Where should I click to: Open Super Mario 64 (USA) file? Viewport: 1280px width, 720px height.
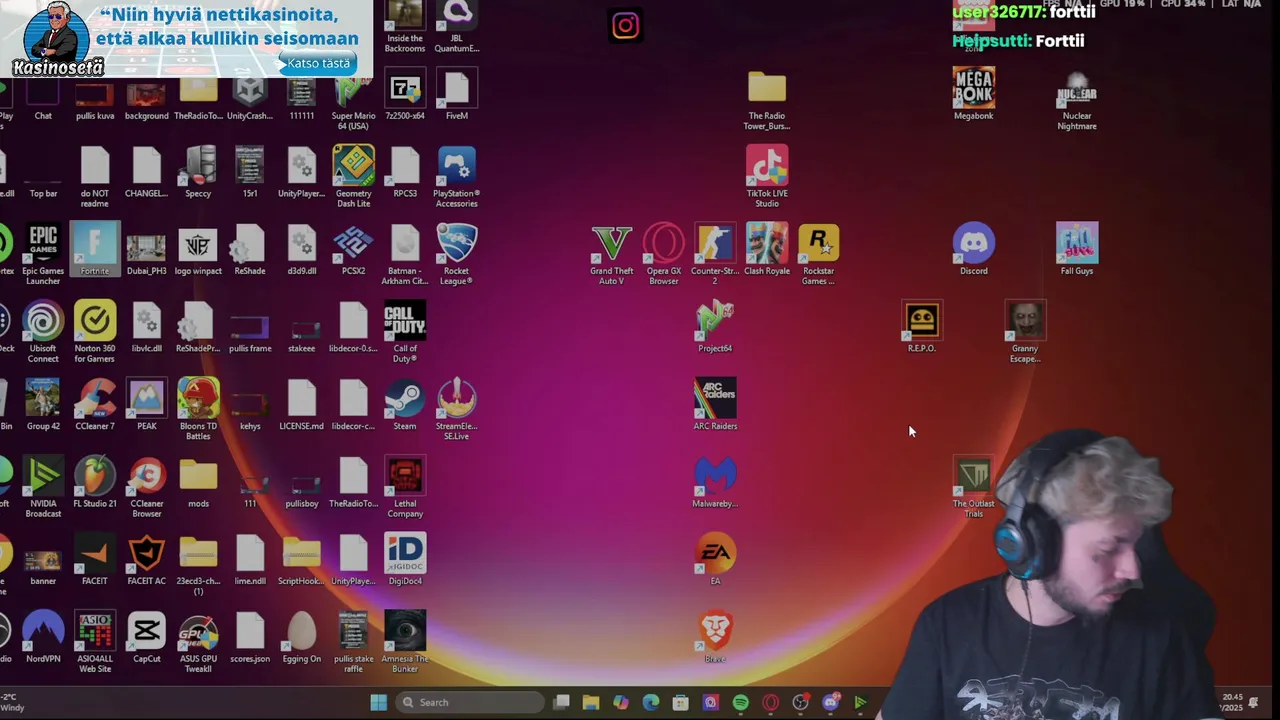(x=353, y=99)
